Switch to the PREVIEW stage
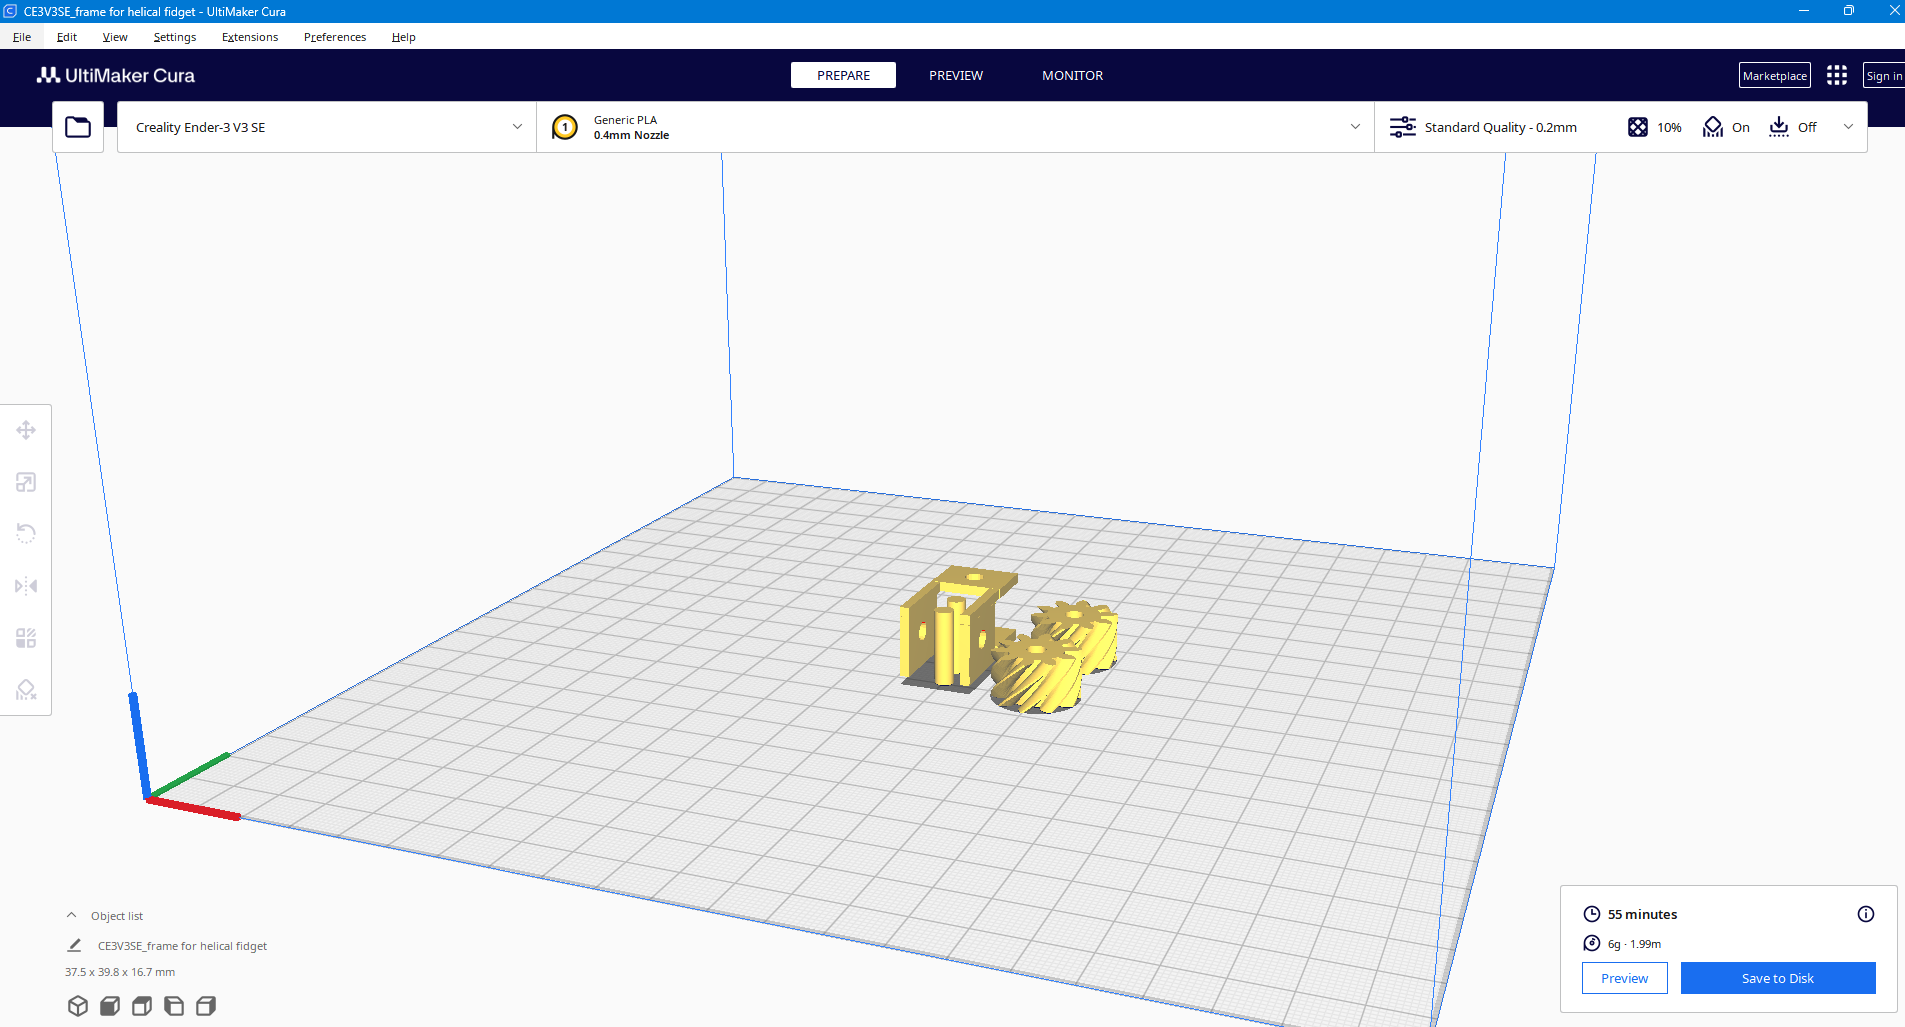The height and width of the screenshot is (1027, 1905). tap(956, 75)
